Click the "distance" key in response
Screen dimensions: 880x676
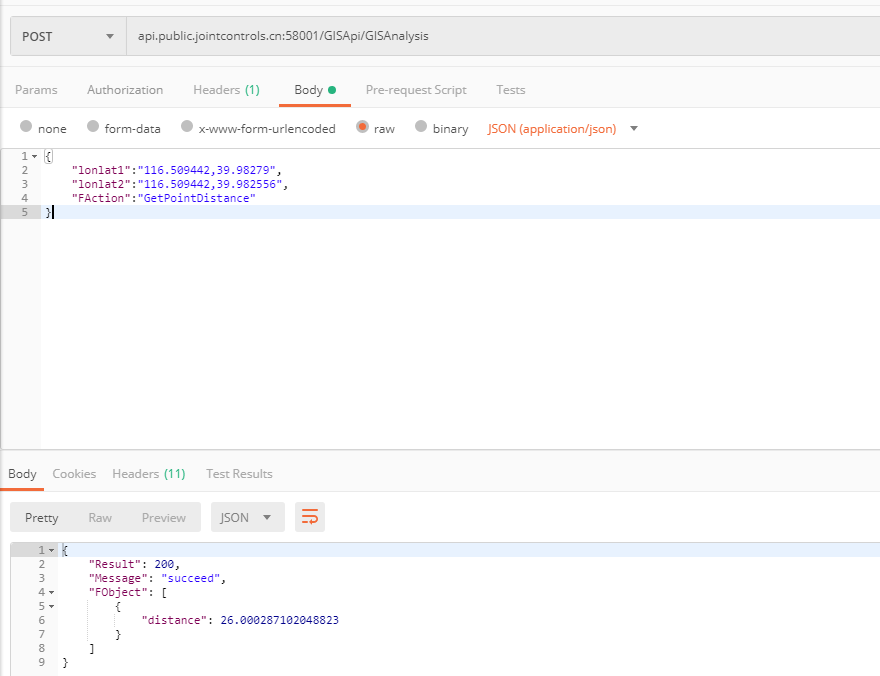coord(174,620)
